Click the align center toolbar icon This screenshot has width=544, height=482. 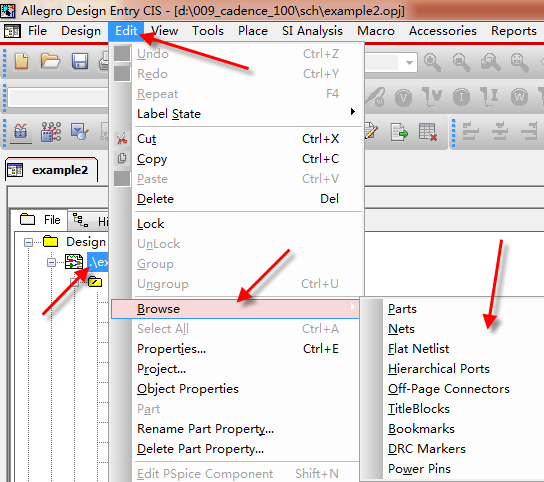pyautogui.click(x=500, y=132)
